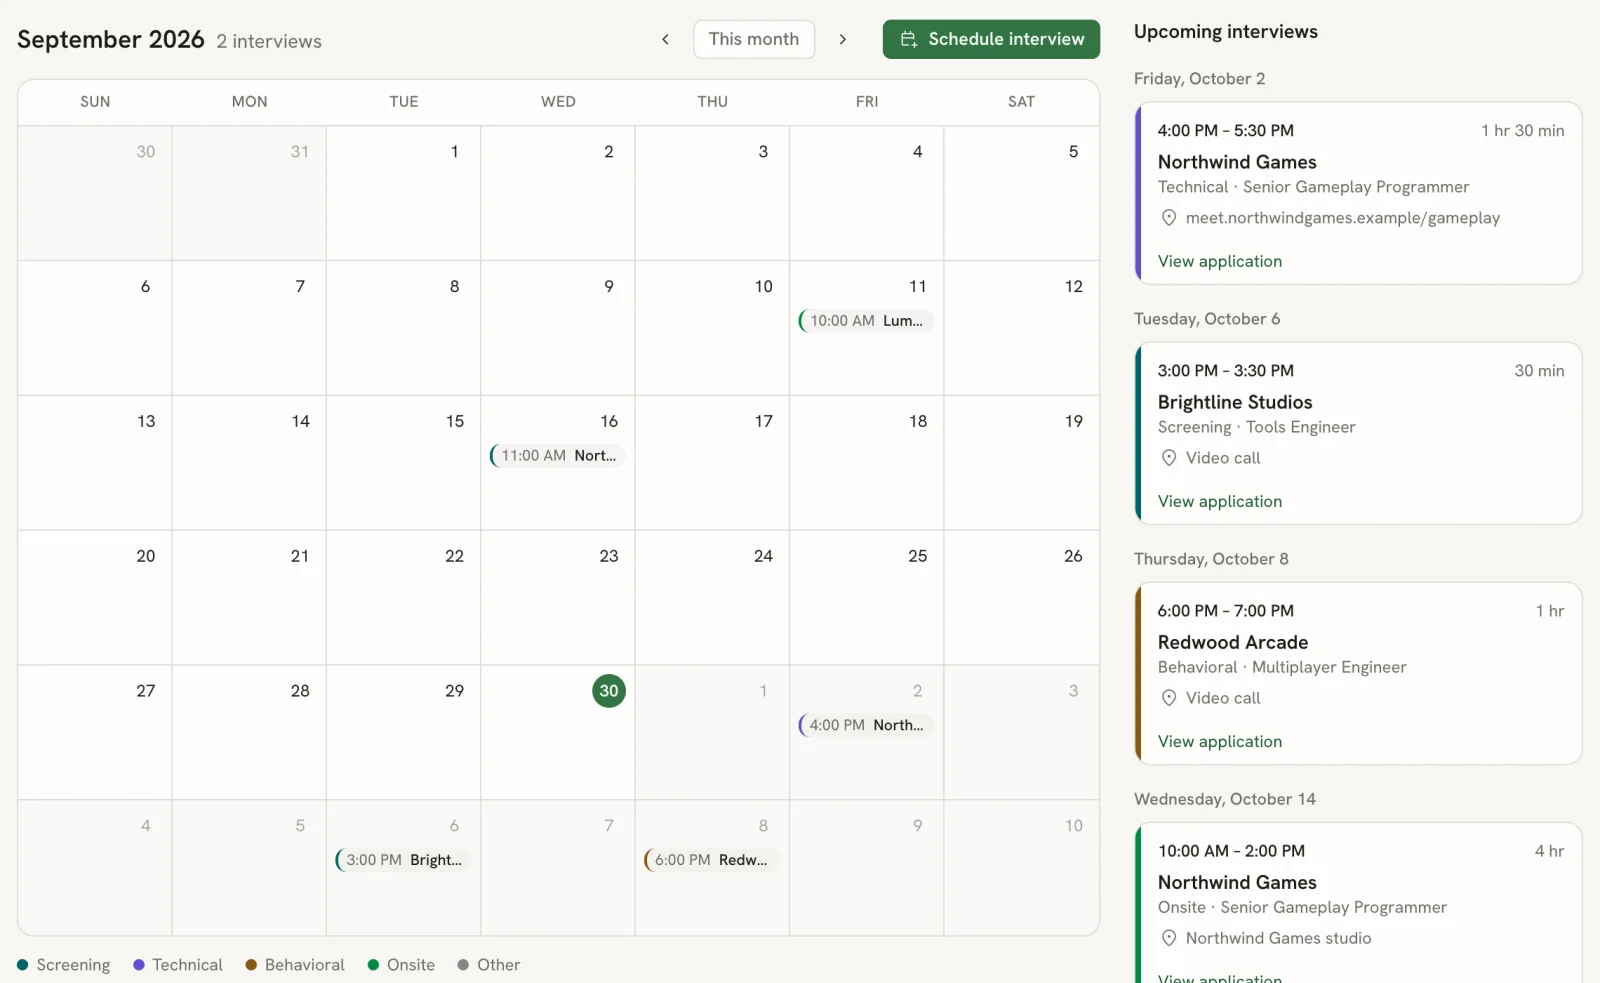Screen dimensions: 1600x983
Task: Open the 3:00 PM Bright... event on October 6
Action: point(403,860)
